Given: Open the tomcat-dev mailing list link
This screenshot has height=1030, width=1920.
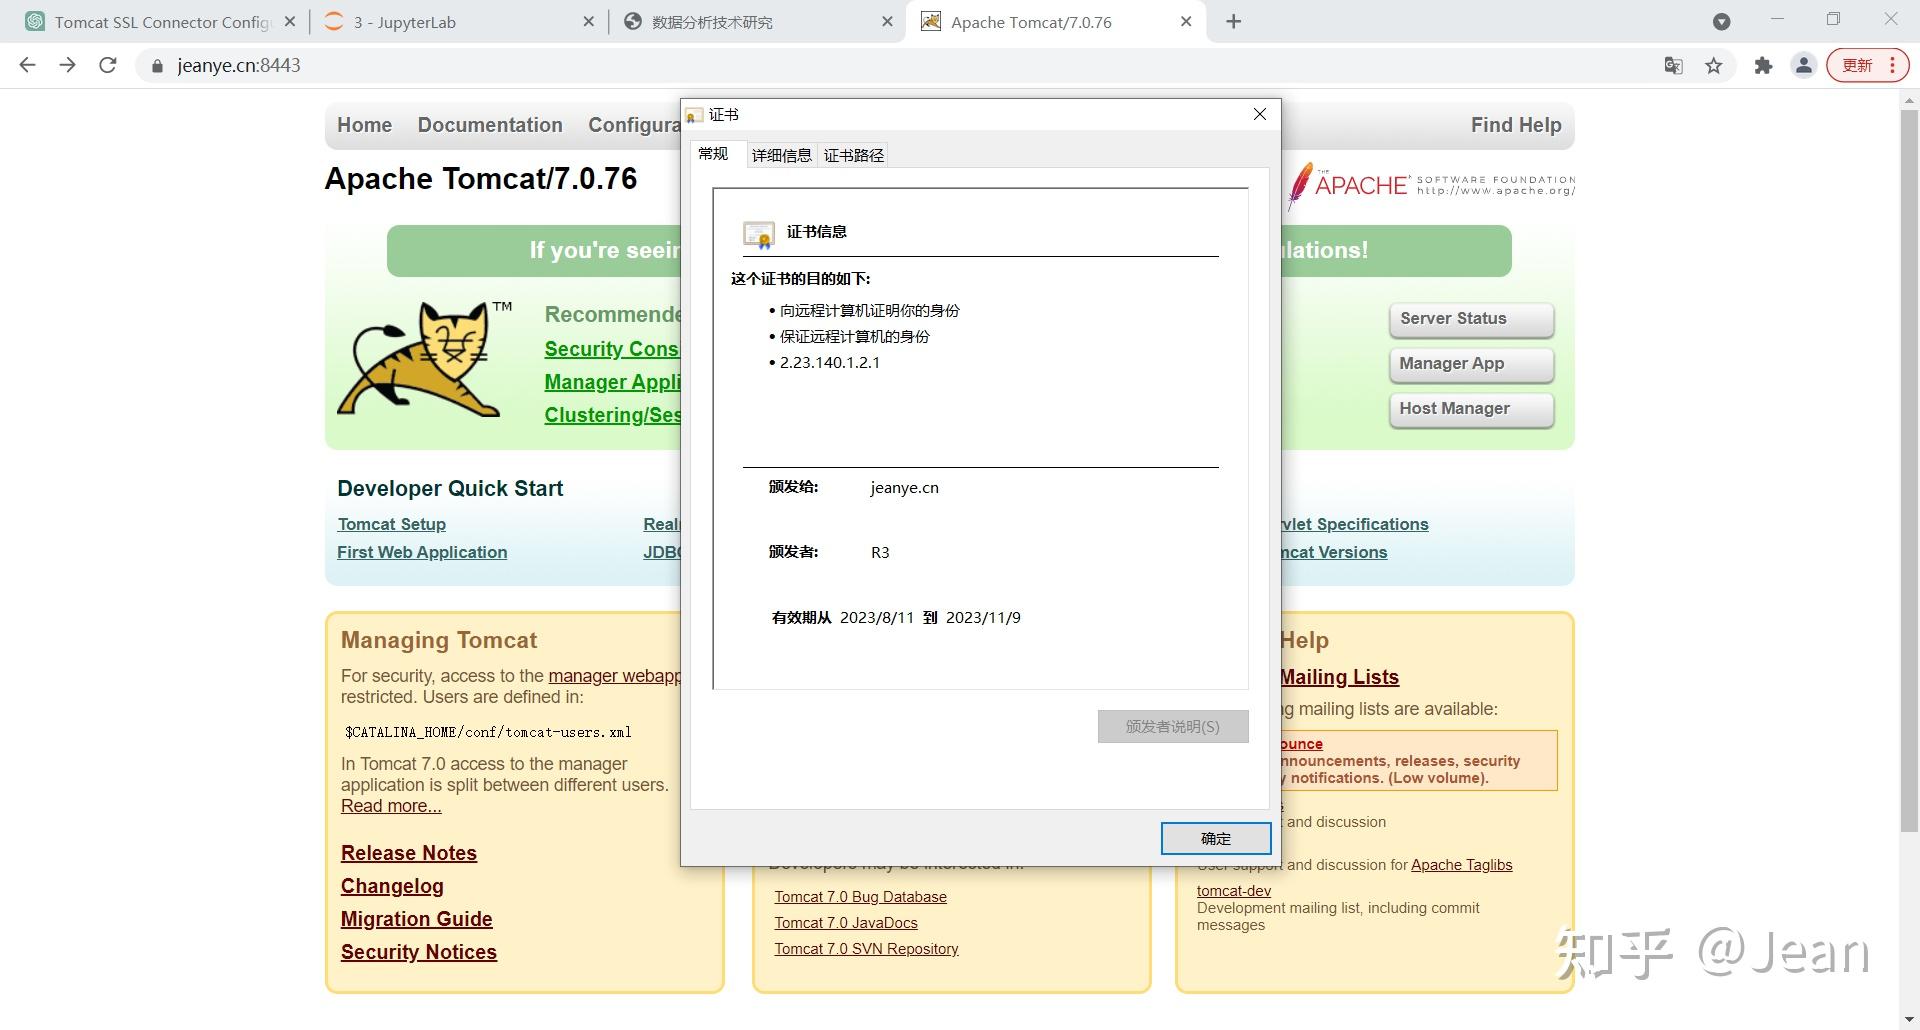Looking at the screenshot, I should (x=1234, y=891).
